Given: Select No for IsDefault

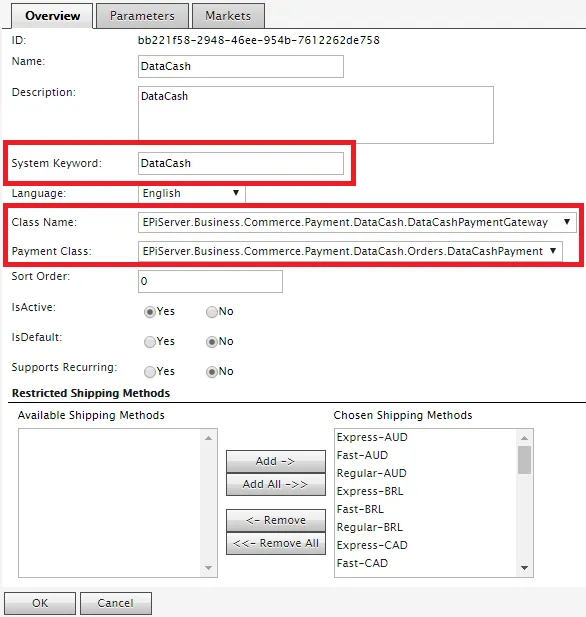Looking at the screenshot, I should coord(212,342).
